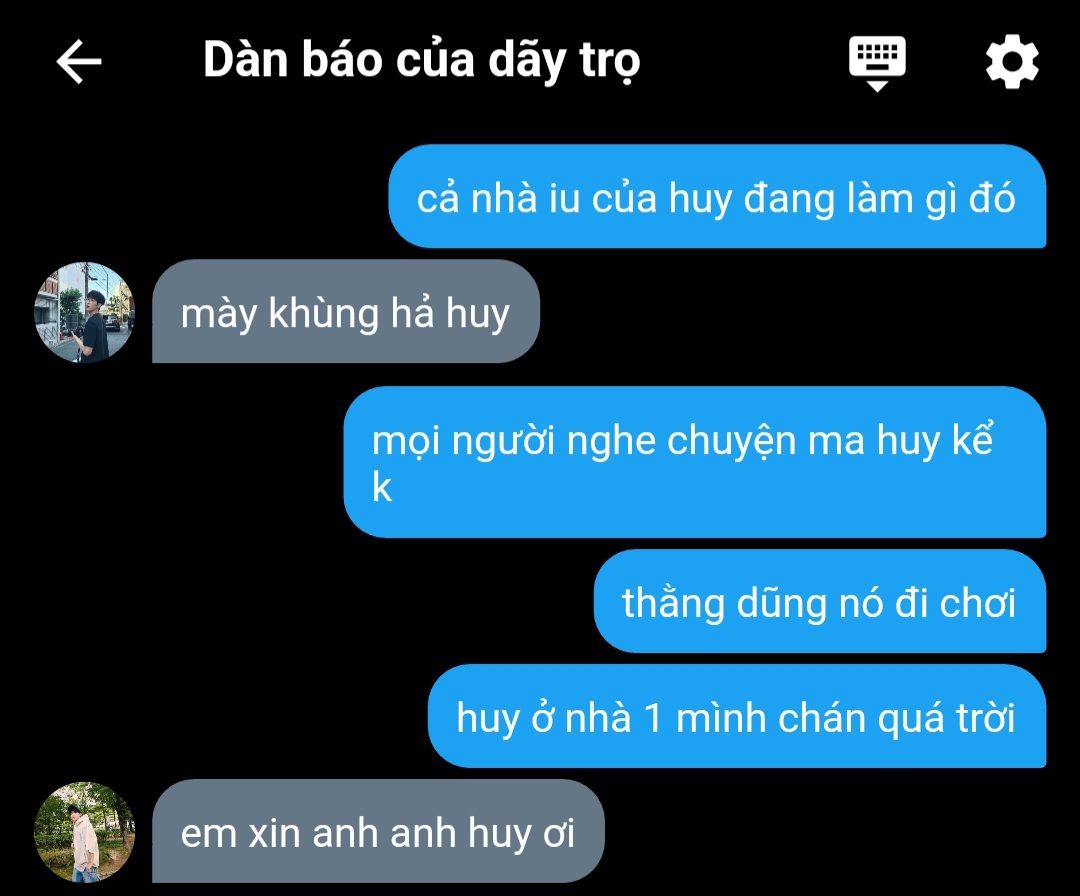Select message 'cả nhà iu của huy đang làm gì đó'
Screen dimensions: 1080x896
pyautogui.click(x=717, y=196)
